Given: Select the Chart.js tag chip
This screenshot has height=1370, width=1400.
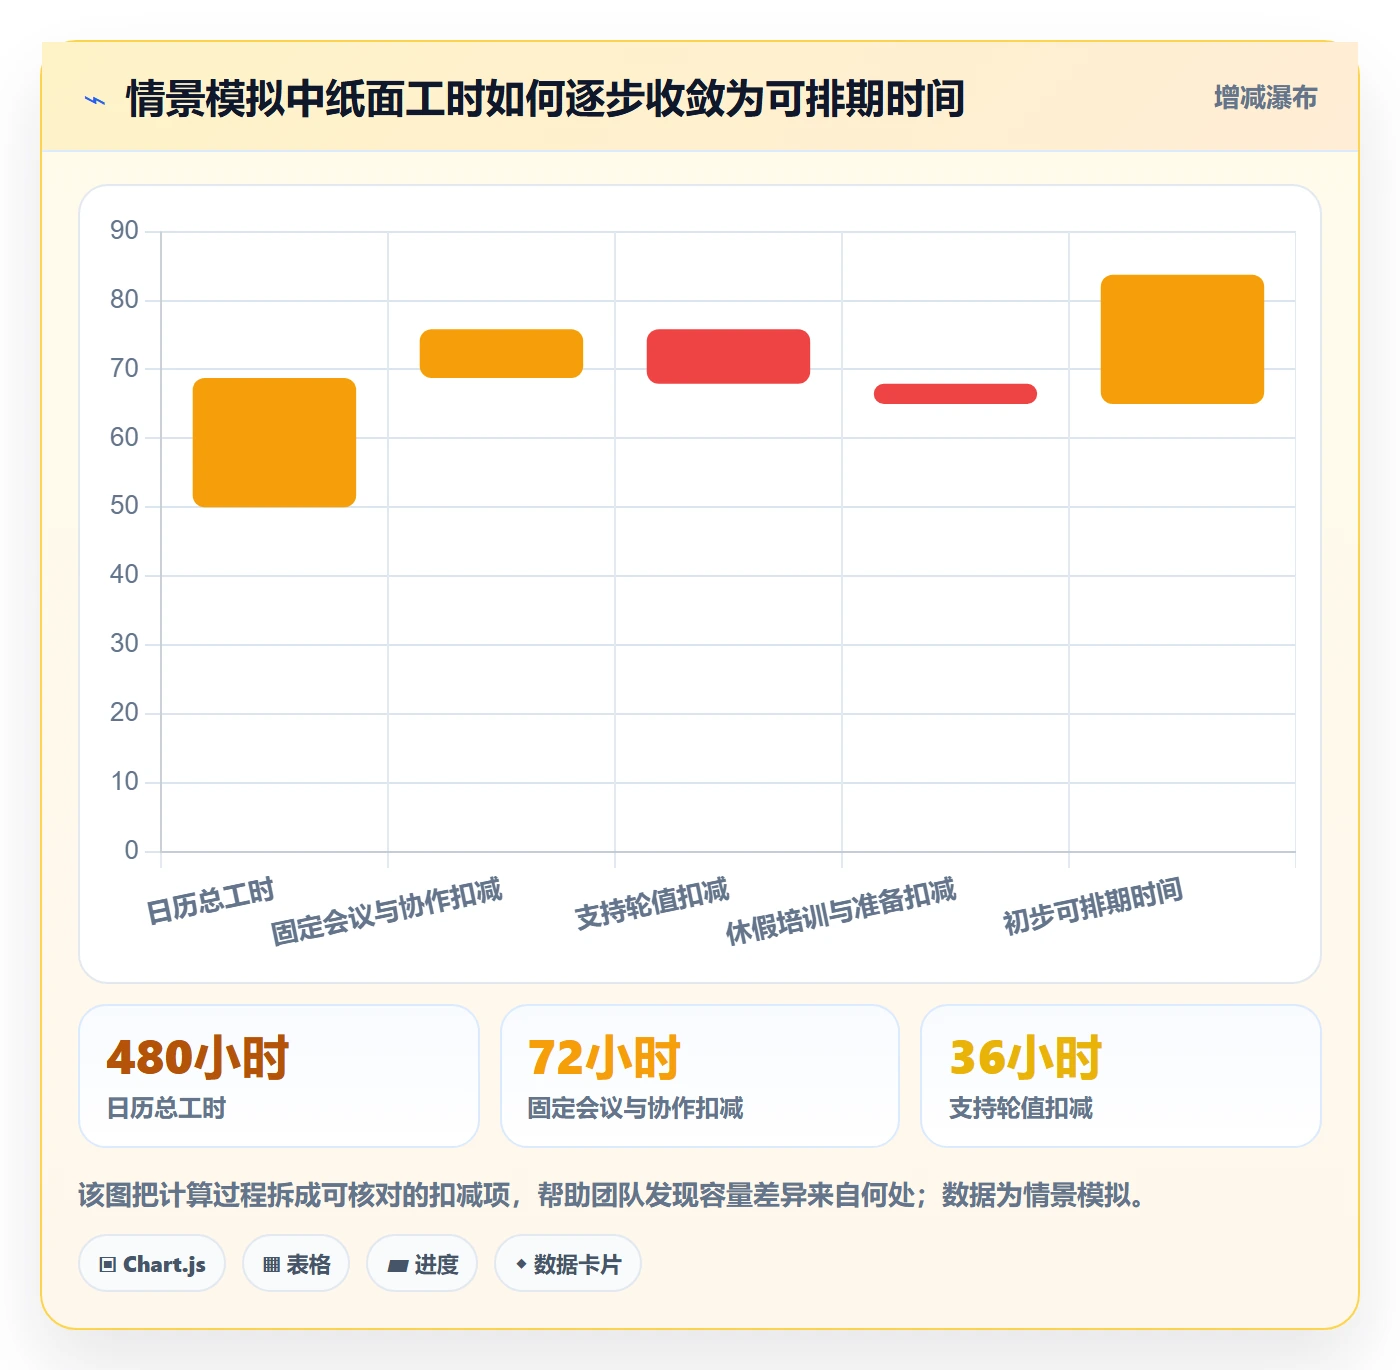Looking at the screenshot, I should (x=152, y=1264).
